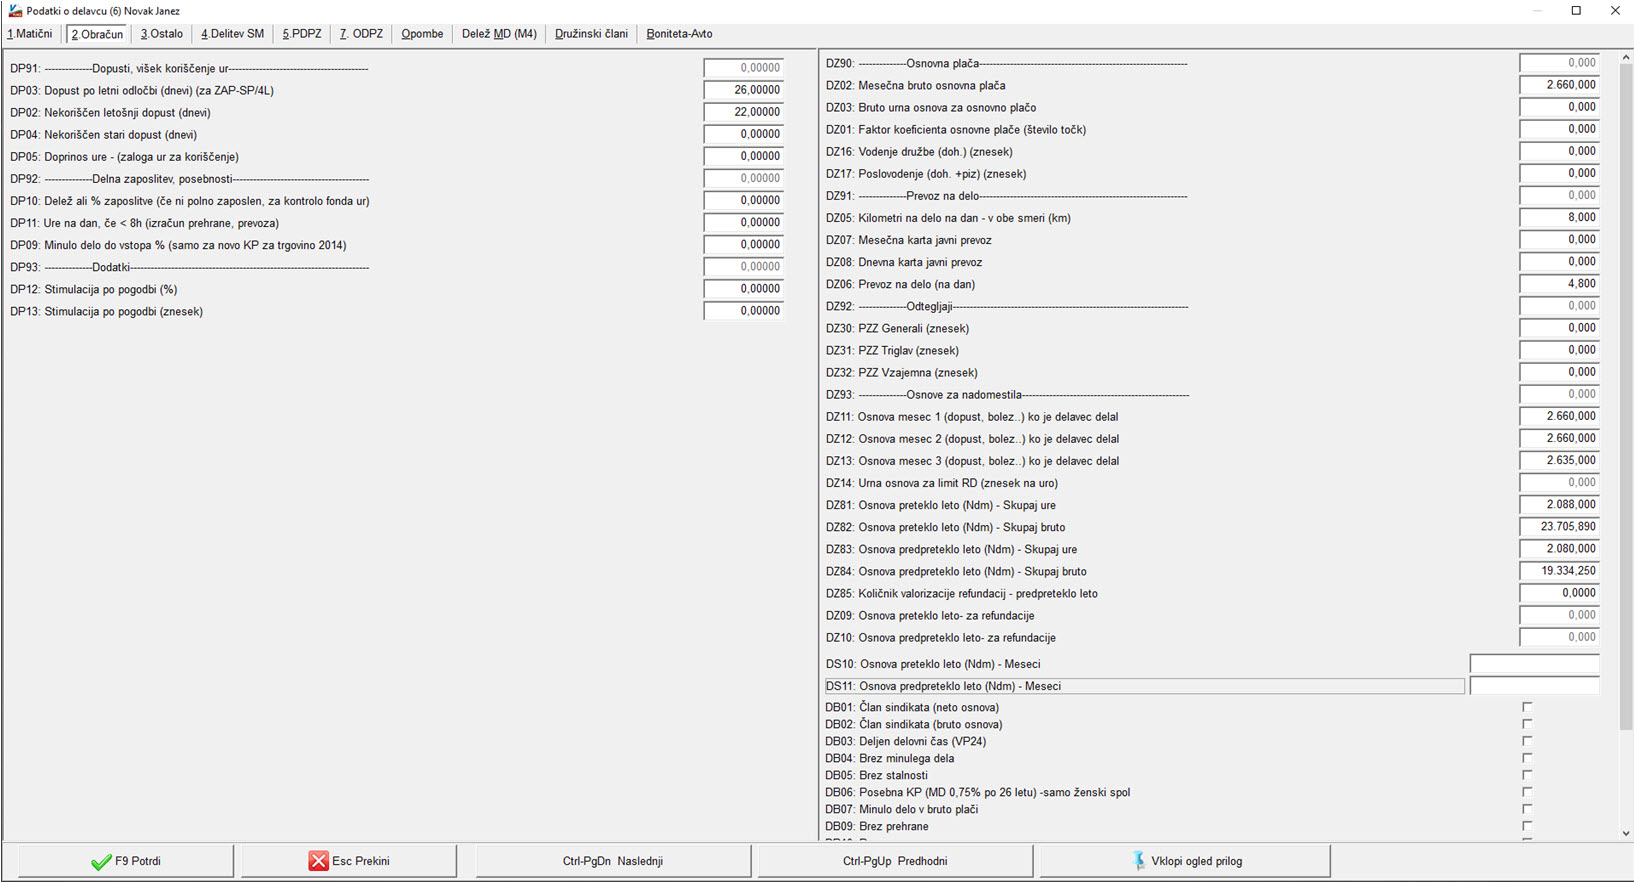The image size is (1634, 883).
Task: Click DZ32 PZZ Vzajemna field
Action: [1559, 371]
